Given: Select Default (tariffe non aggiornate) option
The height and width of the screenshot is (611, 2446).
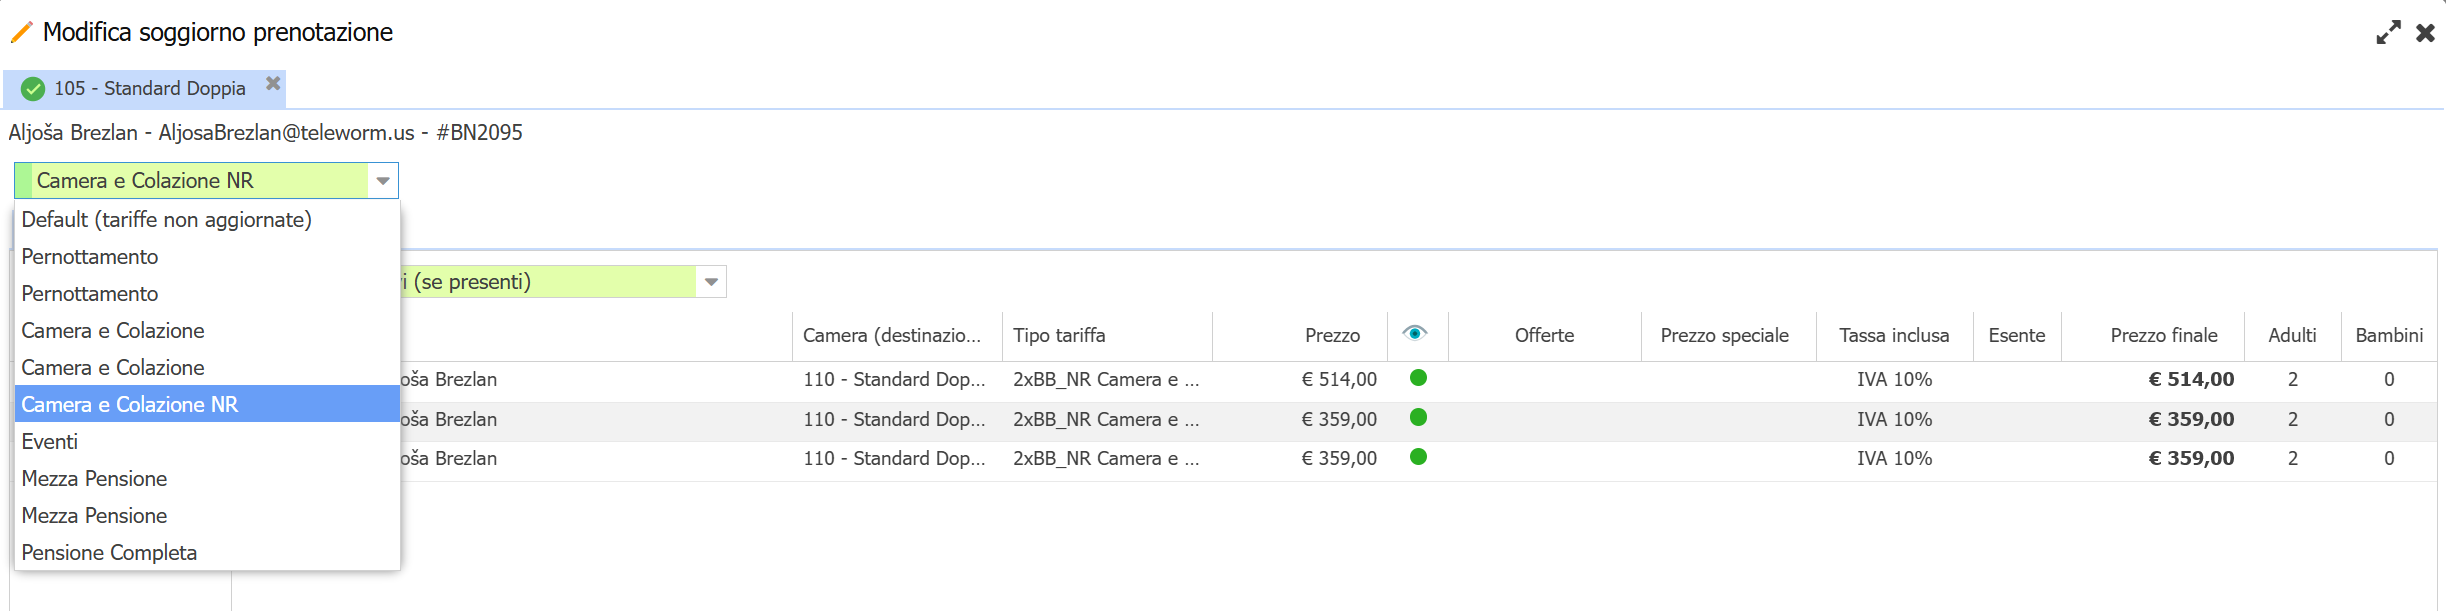Looking at the screenshot, I should (x=166, y=220).
